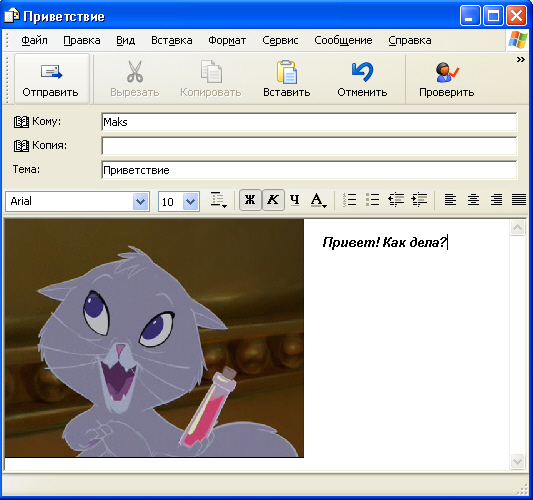
Task: Click the Отправить (Send) button
Action: click(x=51, y=79)
